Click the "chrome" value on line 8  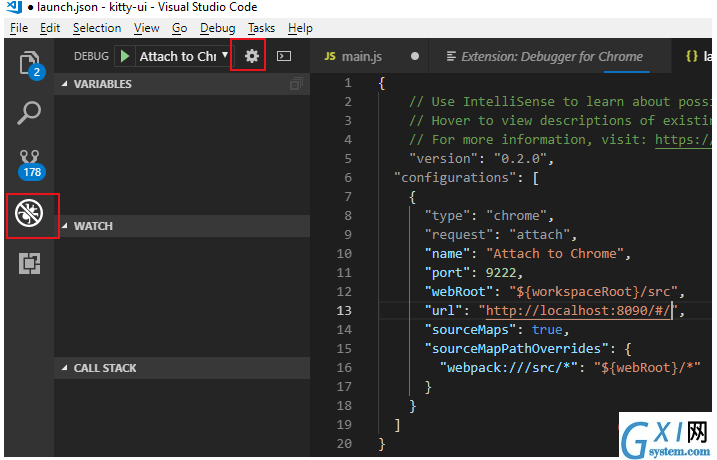[516, 216]
